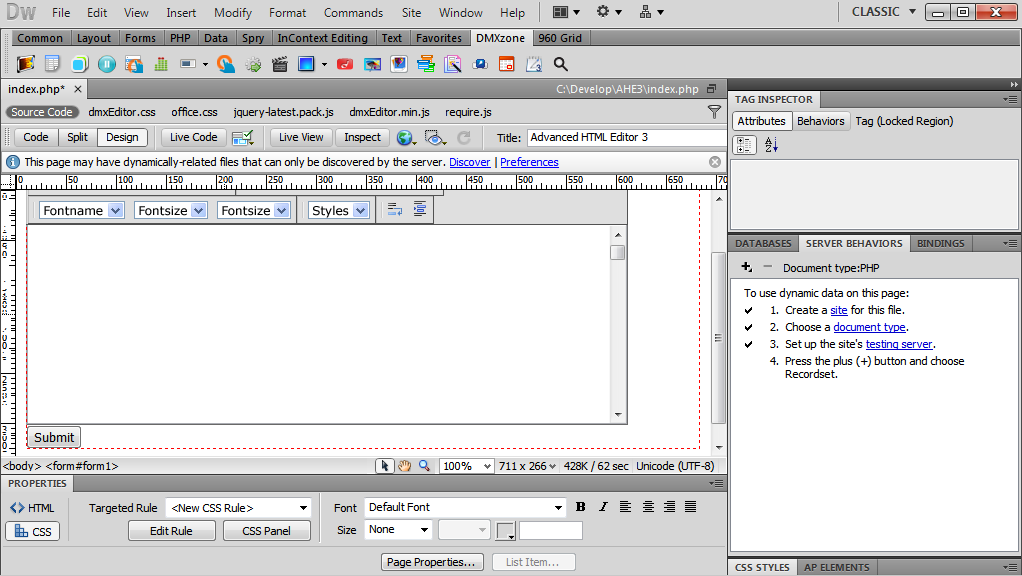The width and height of the screenshot is (1022, 576).
Task: Open the text color swatch picker in Properties
Action: point(506,531)
